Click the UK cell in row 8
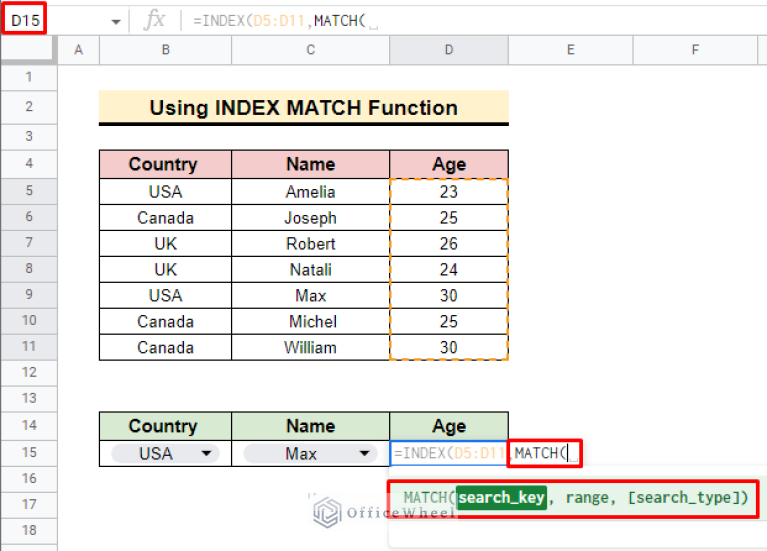 point(165,269)
